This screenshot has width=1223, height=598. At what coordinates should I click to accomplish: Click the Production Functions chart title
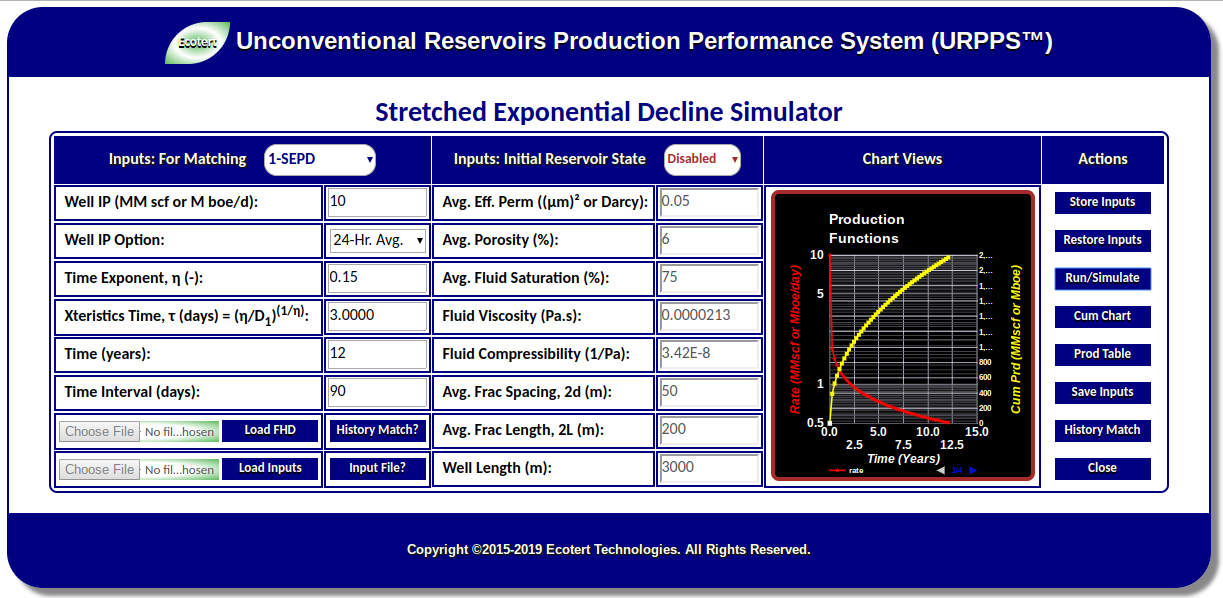coord(866,229)
